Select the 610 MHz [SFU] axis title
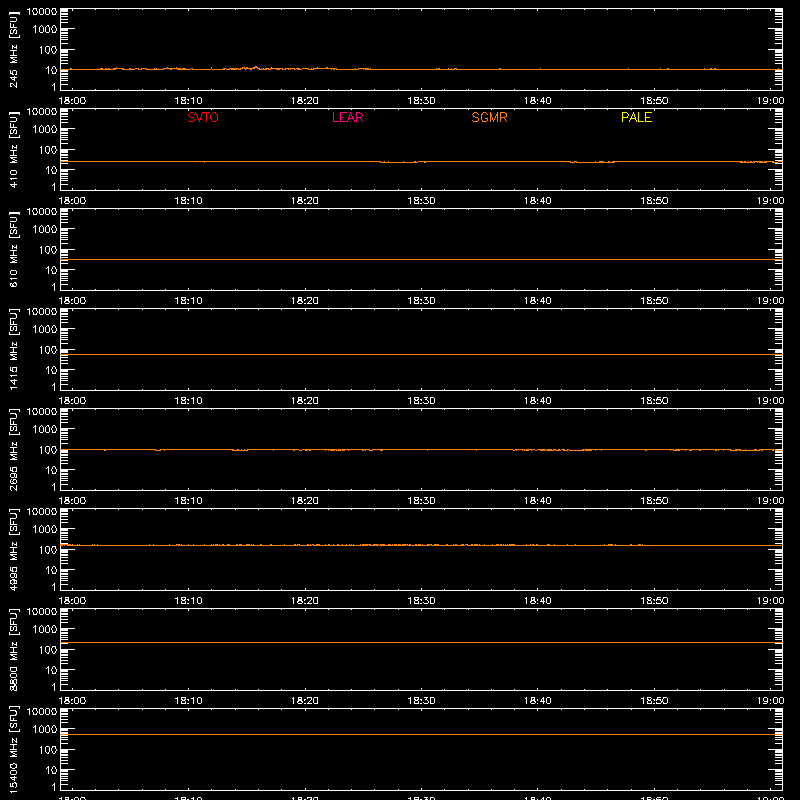This screenshot has height=800, width=800. coord(13,249)
